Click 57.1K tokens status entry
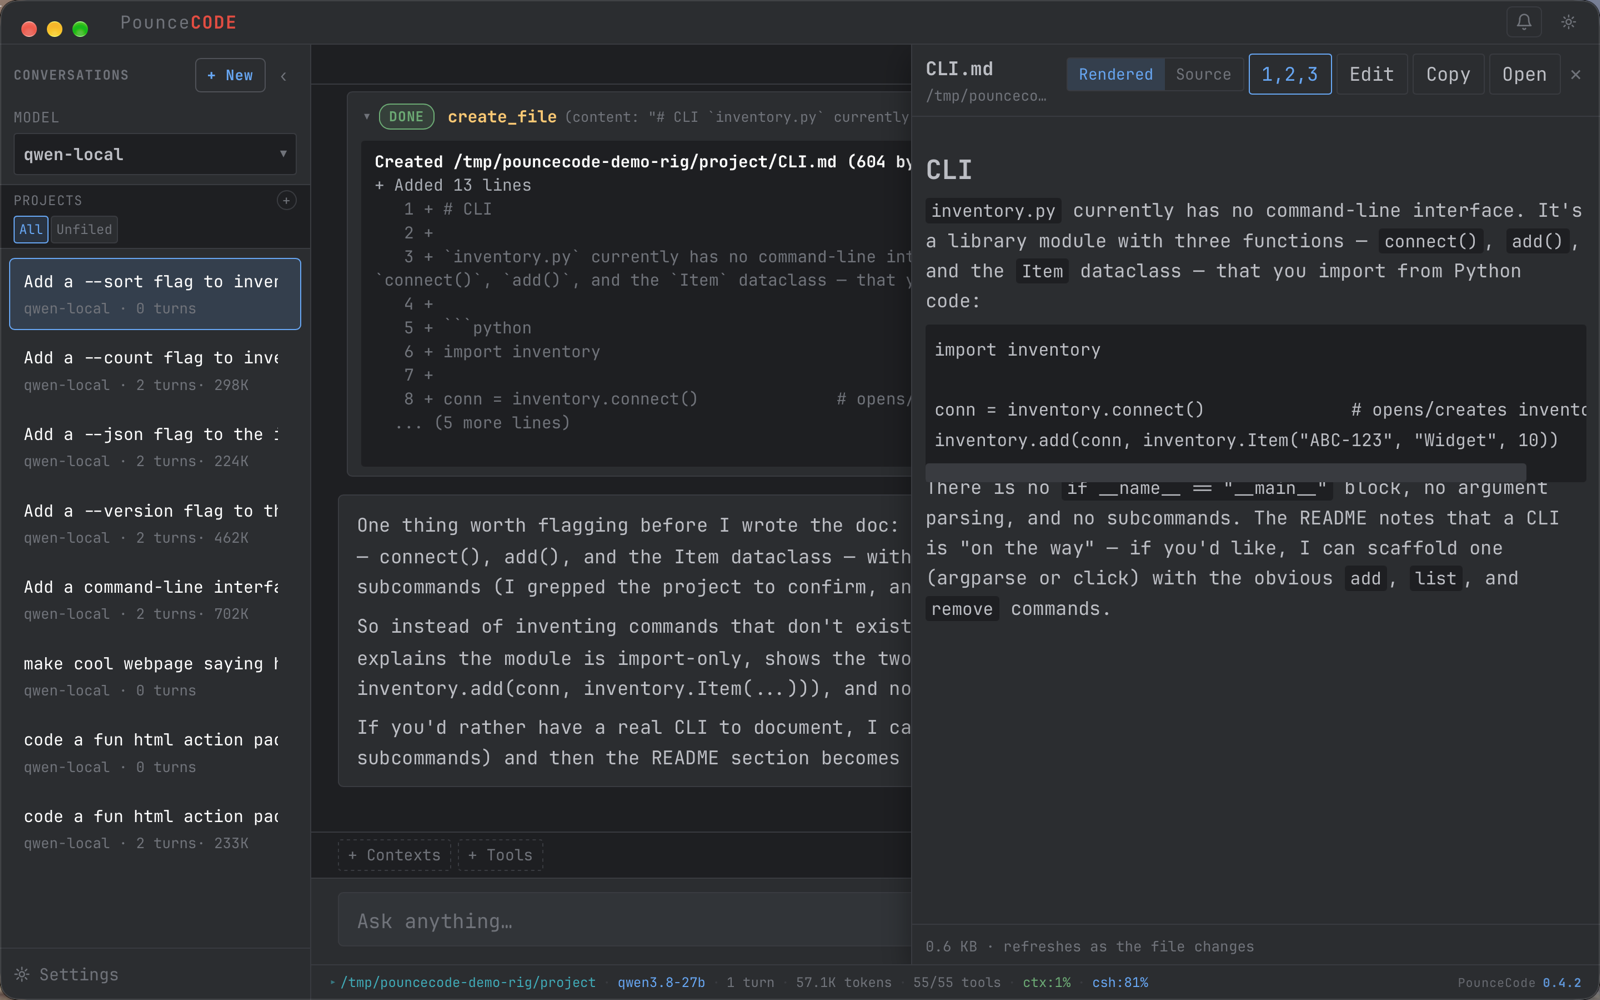Image resolution: width=1600 pixels, height=1000 pixels. (844, 983)
